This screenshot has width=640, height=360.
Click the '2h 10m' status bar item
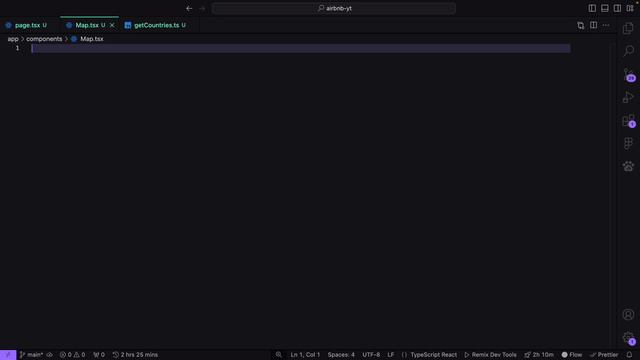[539, 355]
